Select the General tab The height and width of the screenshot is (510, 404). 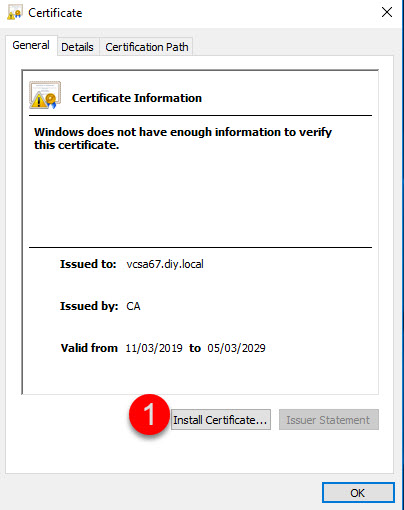[31, 45]
